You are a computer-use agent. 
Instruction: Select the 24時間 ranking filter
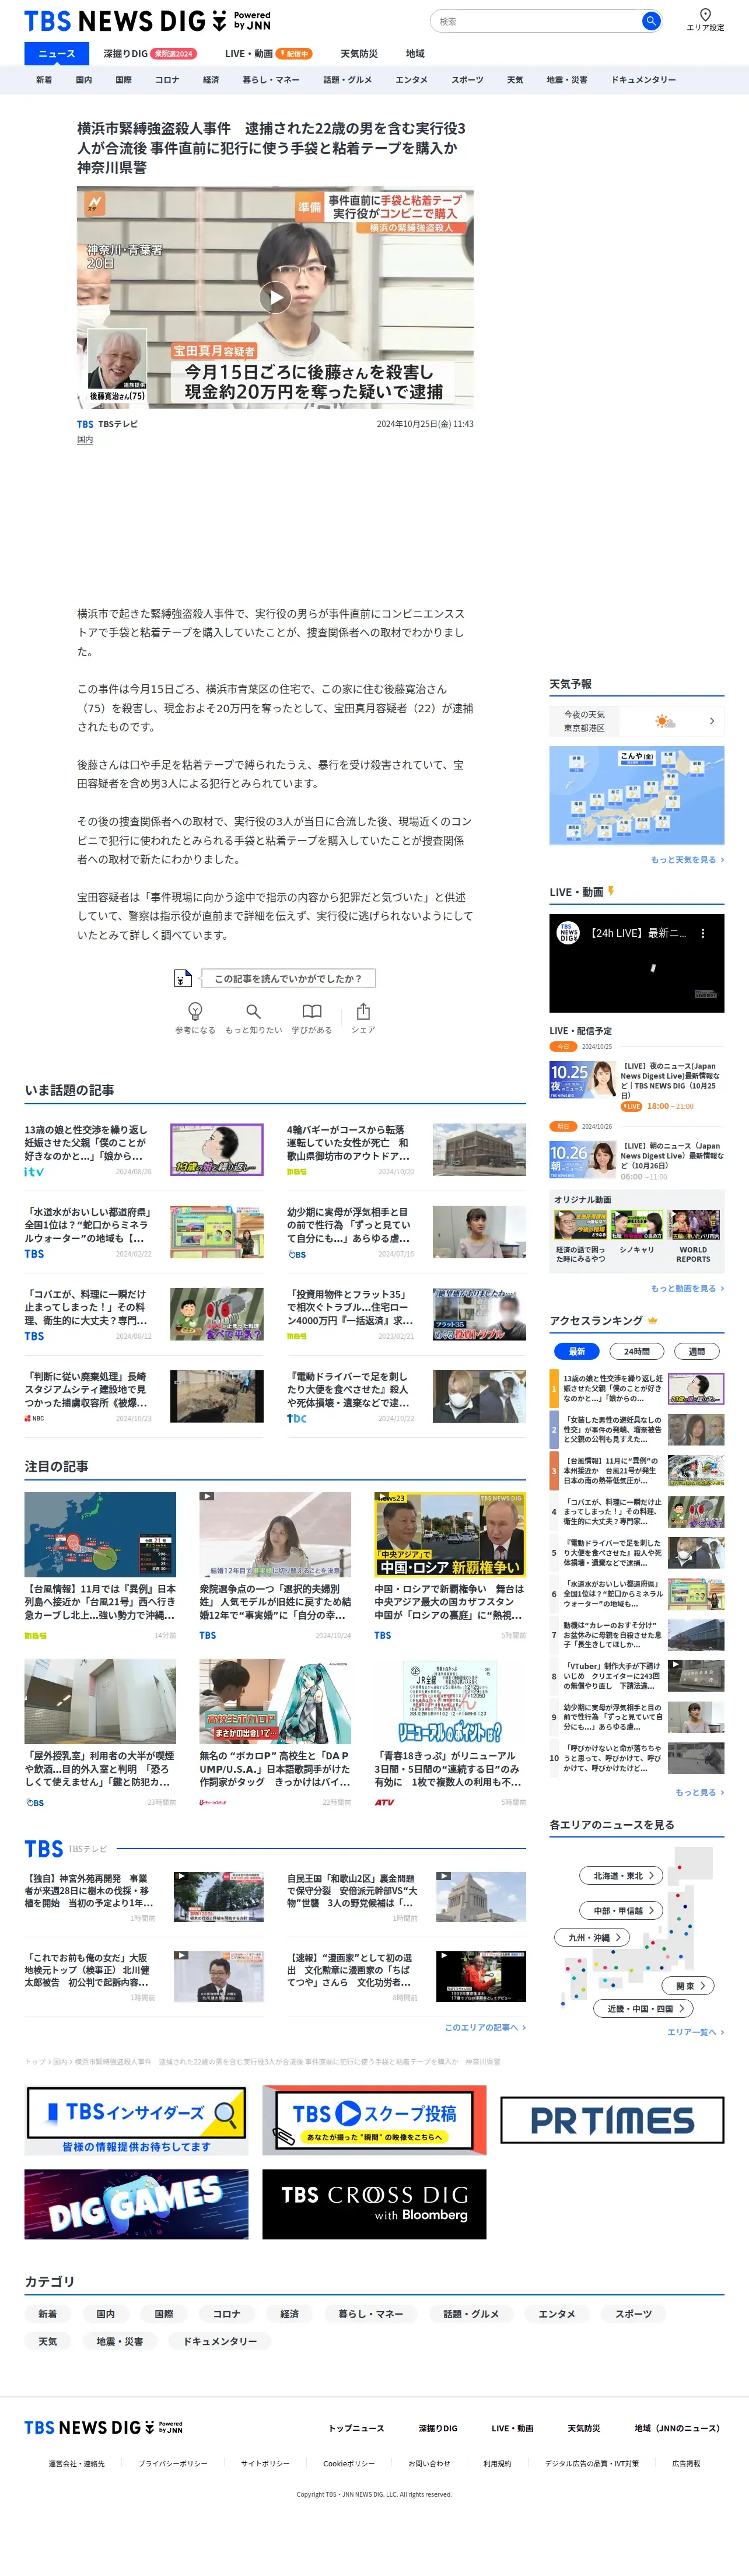636,1351
